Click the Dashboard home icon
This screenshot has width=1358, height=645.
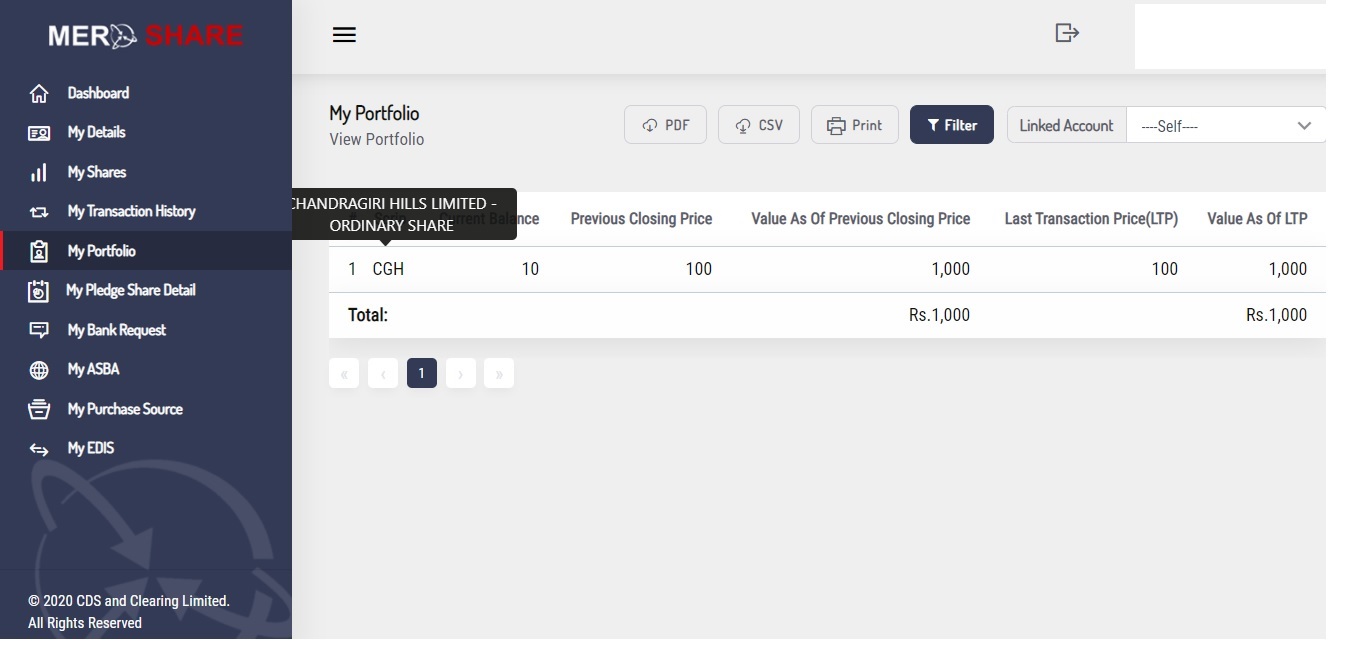[x=39, y=94]
